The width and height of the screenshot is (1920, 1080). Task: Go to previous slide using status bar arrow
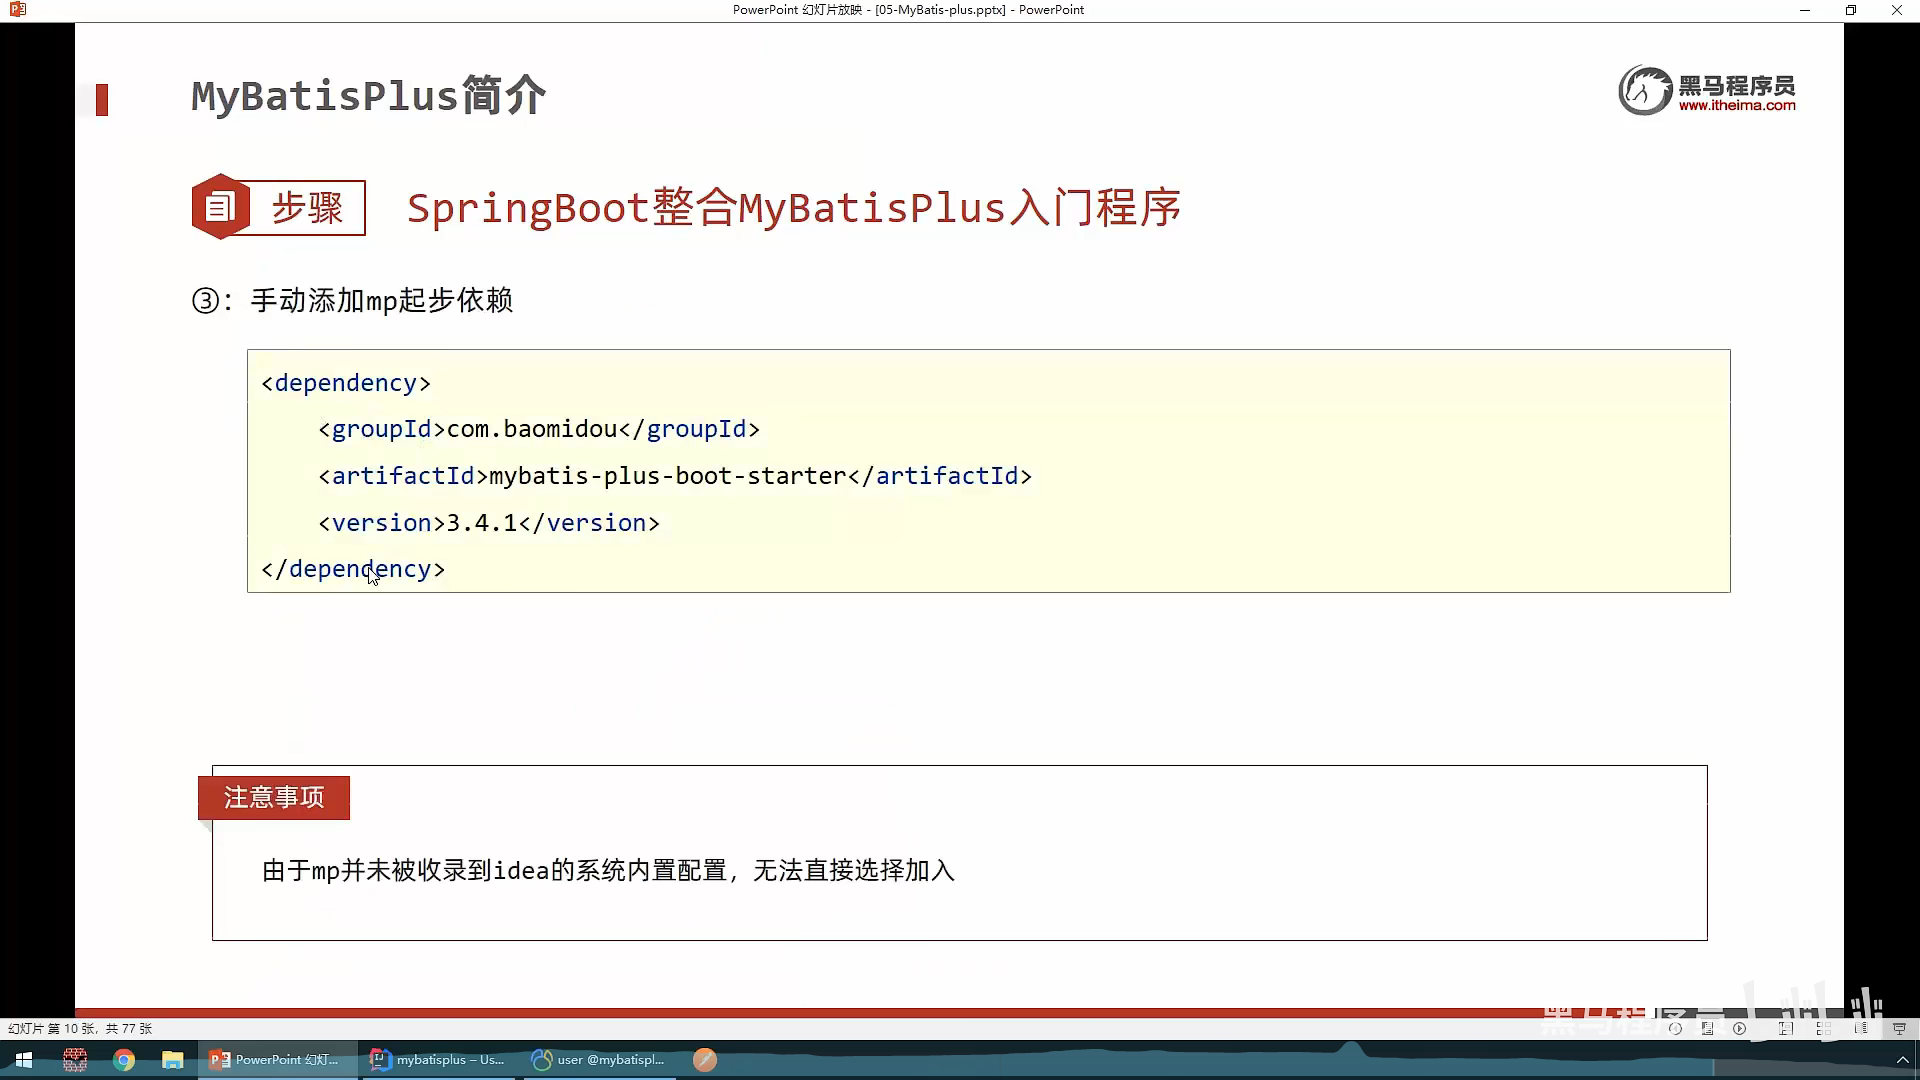(x=1675, y=1028)
